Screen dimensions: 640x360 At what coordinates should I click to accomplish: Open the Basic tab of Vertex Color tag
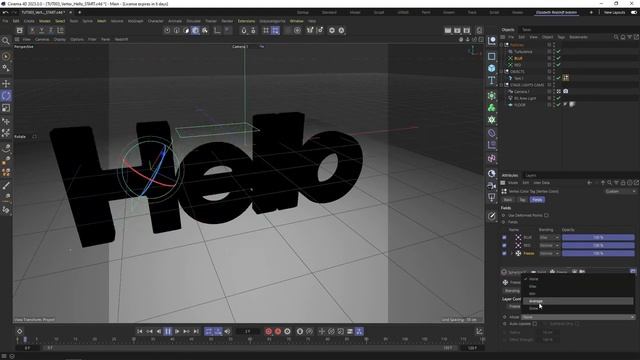tap(508, 200)
